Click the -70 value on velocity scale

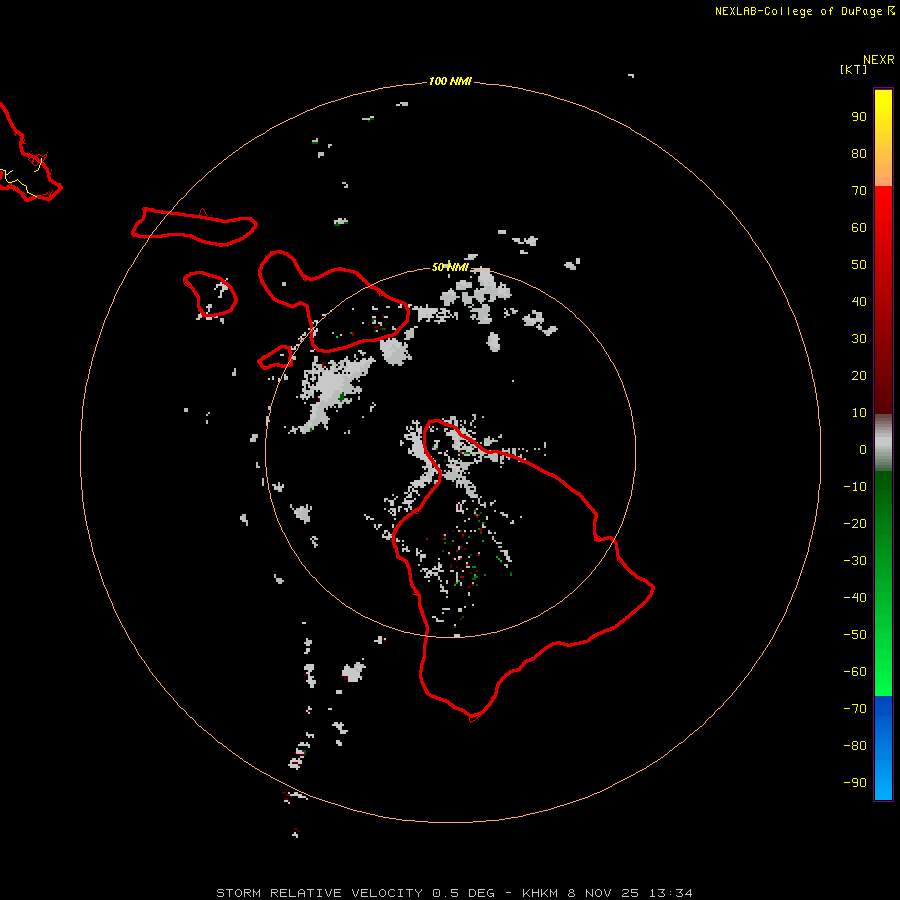[x=855, y=708]
